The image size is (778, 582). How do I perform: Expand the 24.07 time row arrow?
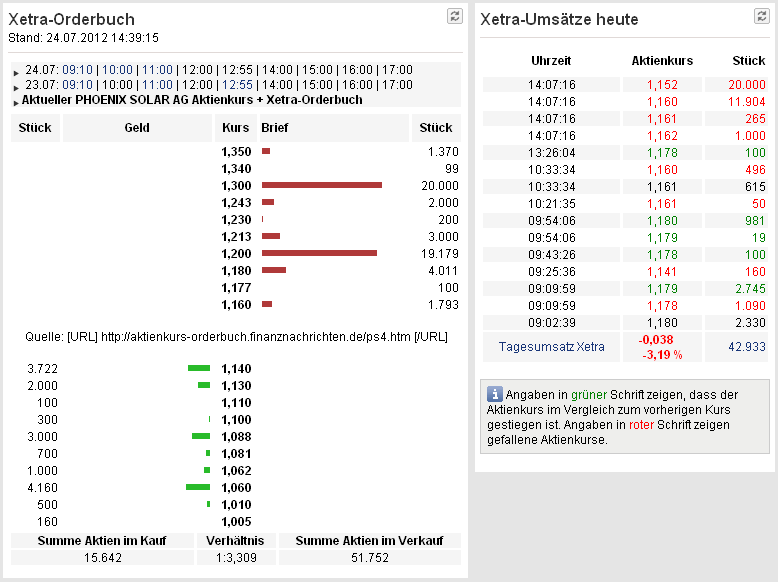[x=16, y=73]
